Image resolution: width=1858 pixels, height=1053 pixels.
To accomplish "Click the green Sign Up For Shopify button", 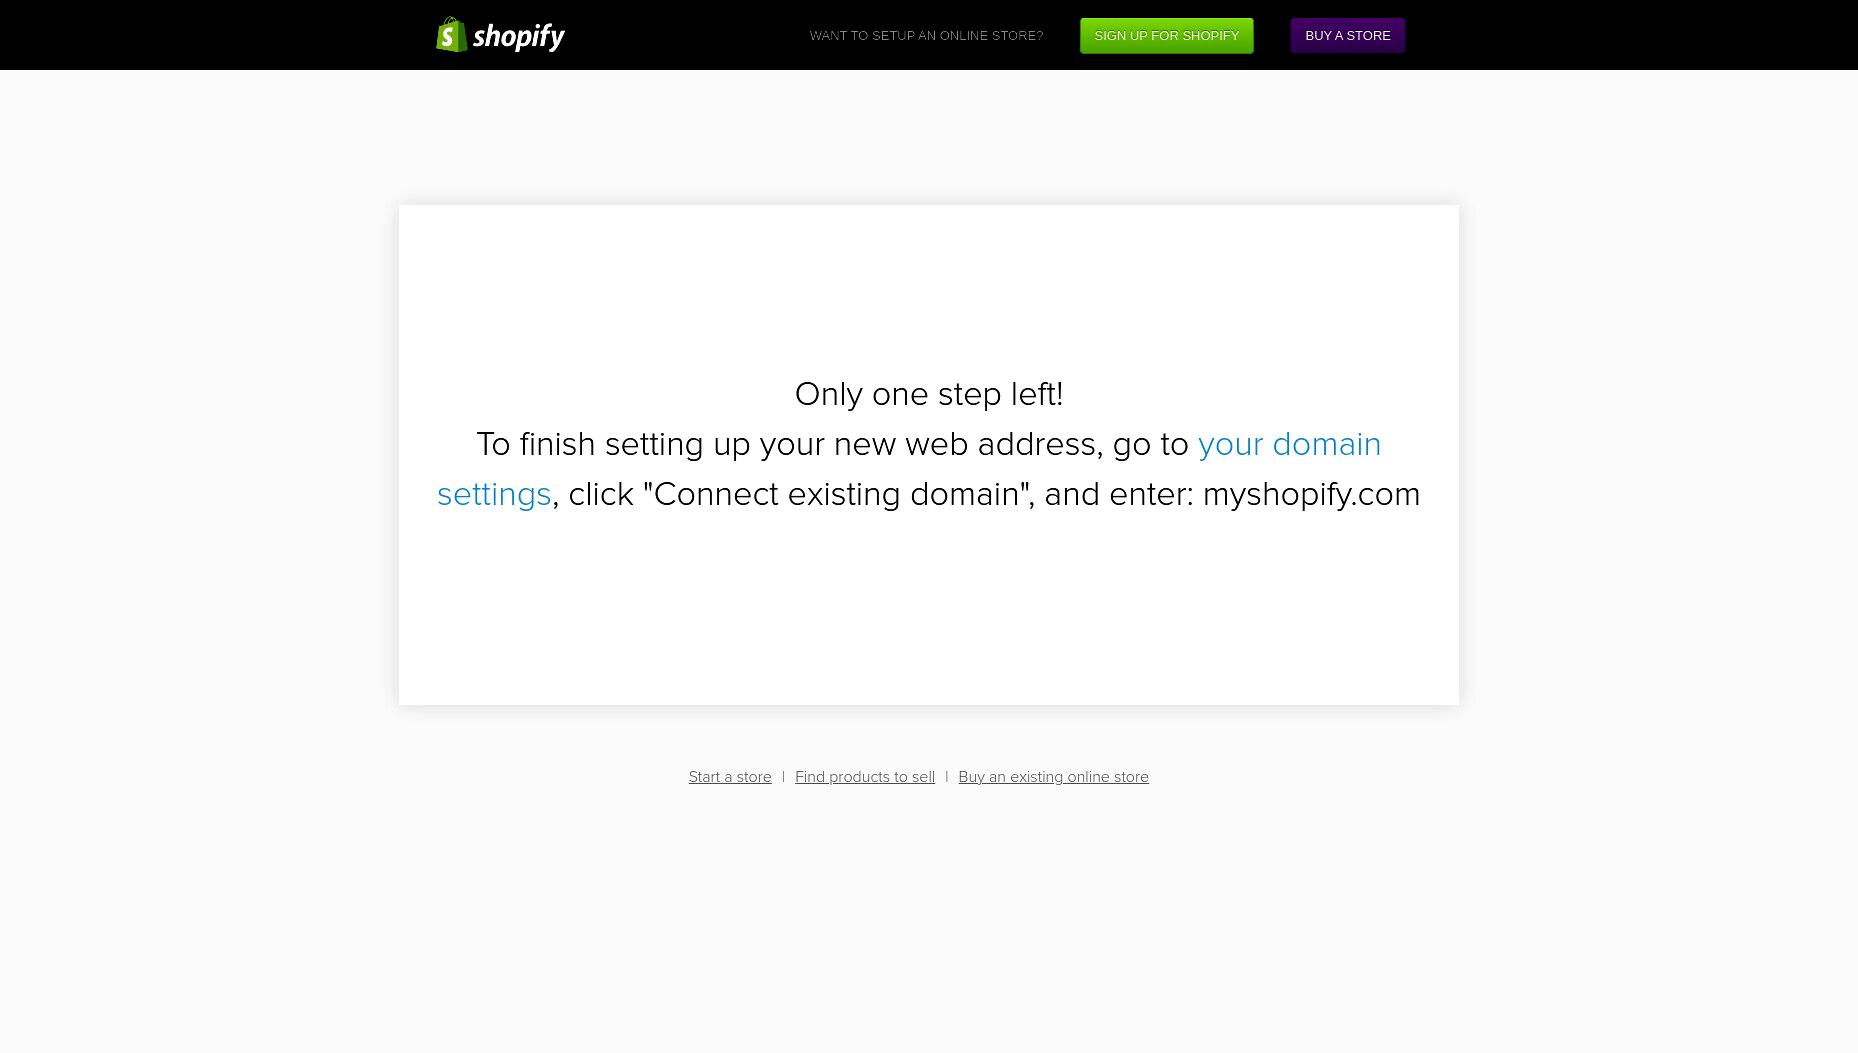I will point(1166,36).
